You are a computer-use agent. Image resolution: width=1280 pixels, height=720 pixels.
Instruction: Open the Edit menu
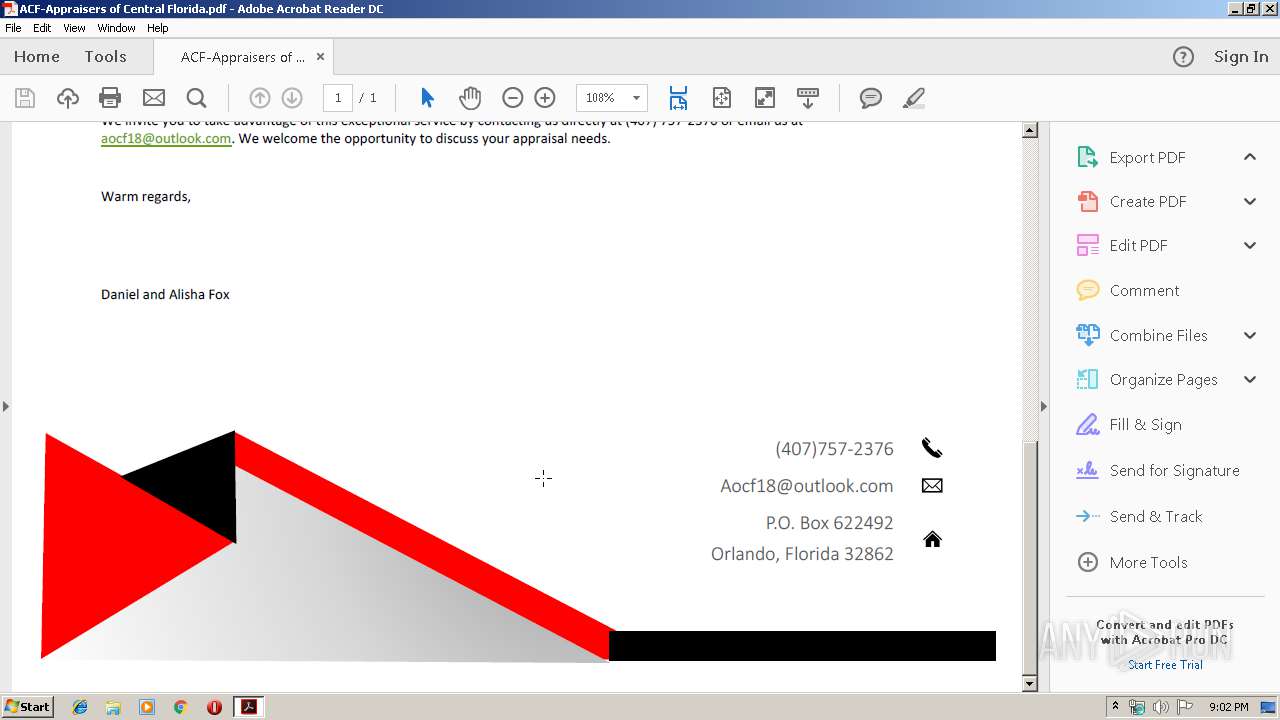[42, 28]
